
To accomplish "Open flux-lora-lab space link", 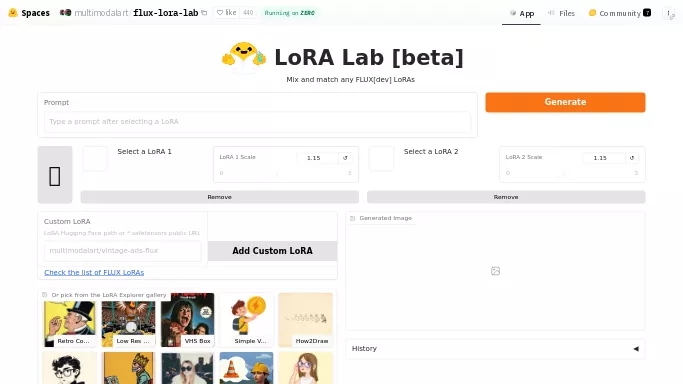I will click(166, 13).
